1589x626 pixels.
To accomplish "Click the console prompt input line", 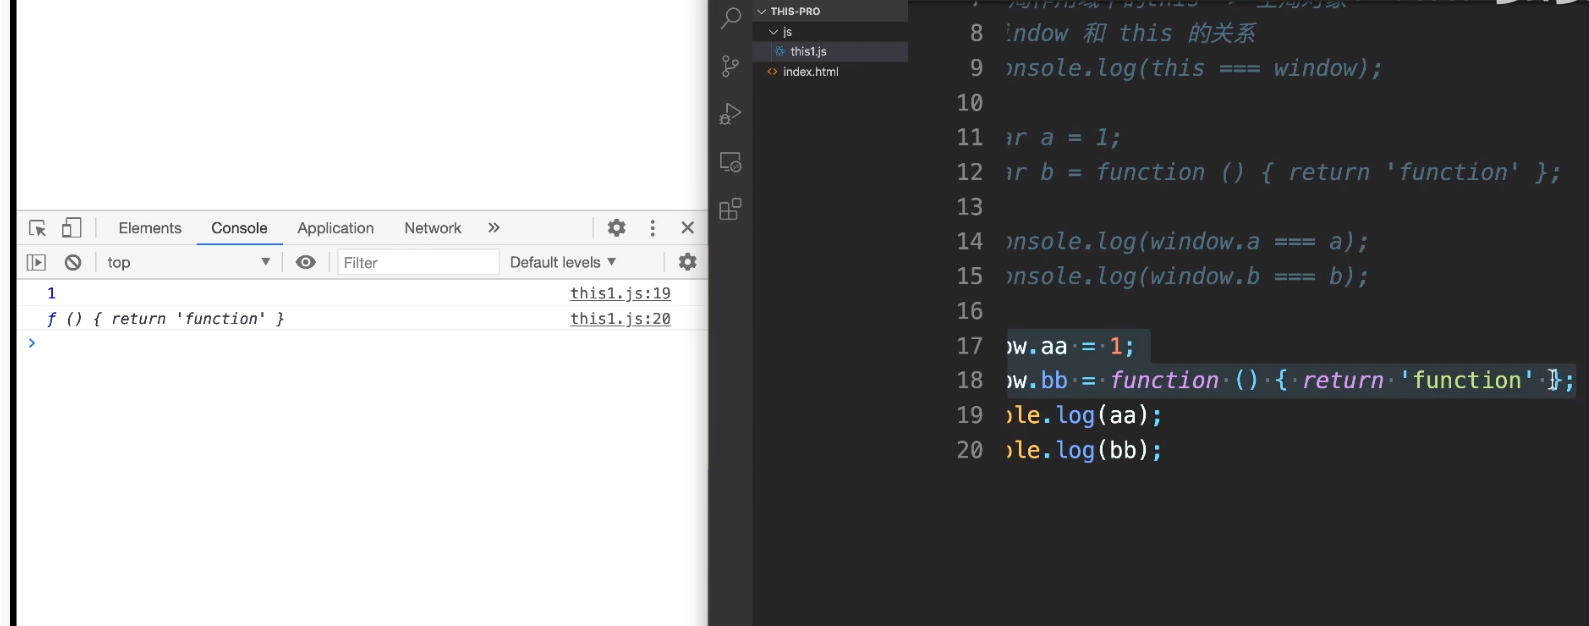I will (360, 343).
